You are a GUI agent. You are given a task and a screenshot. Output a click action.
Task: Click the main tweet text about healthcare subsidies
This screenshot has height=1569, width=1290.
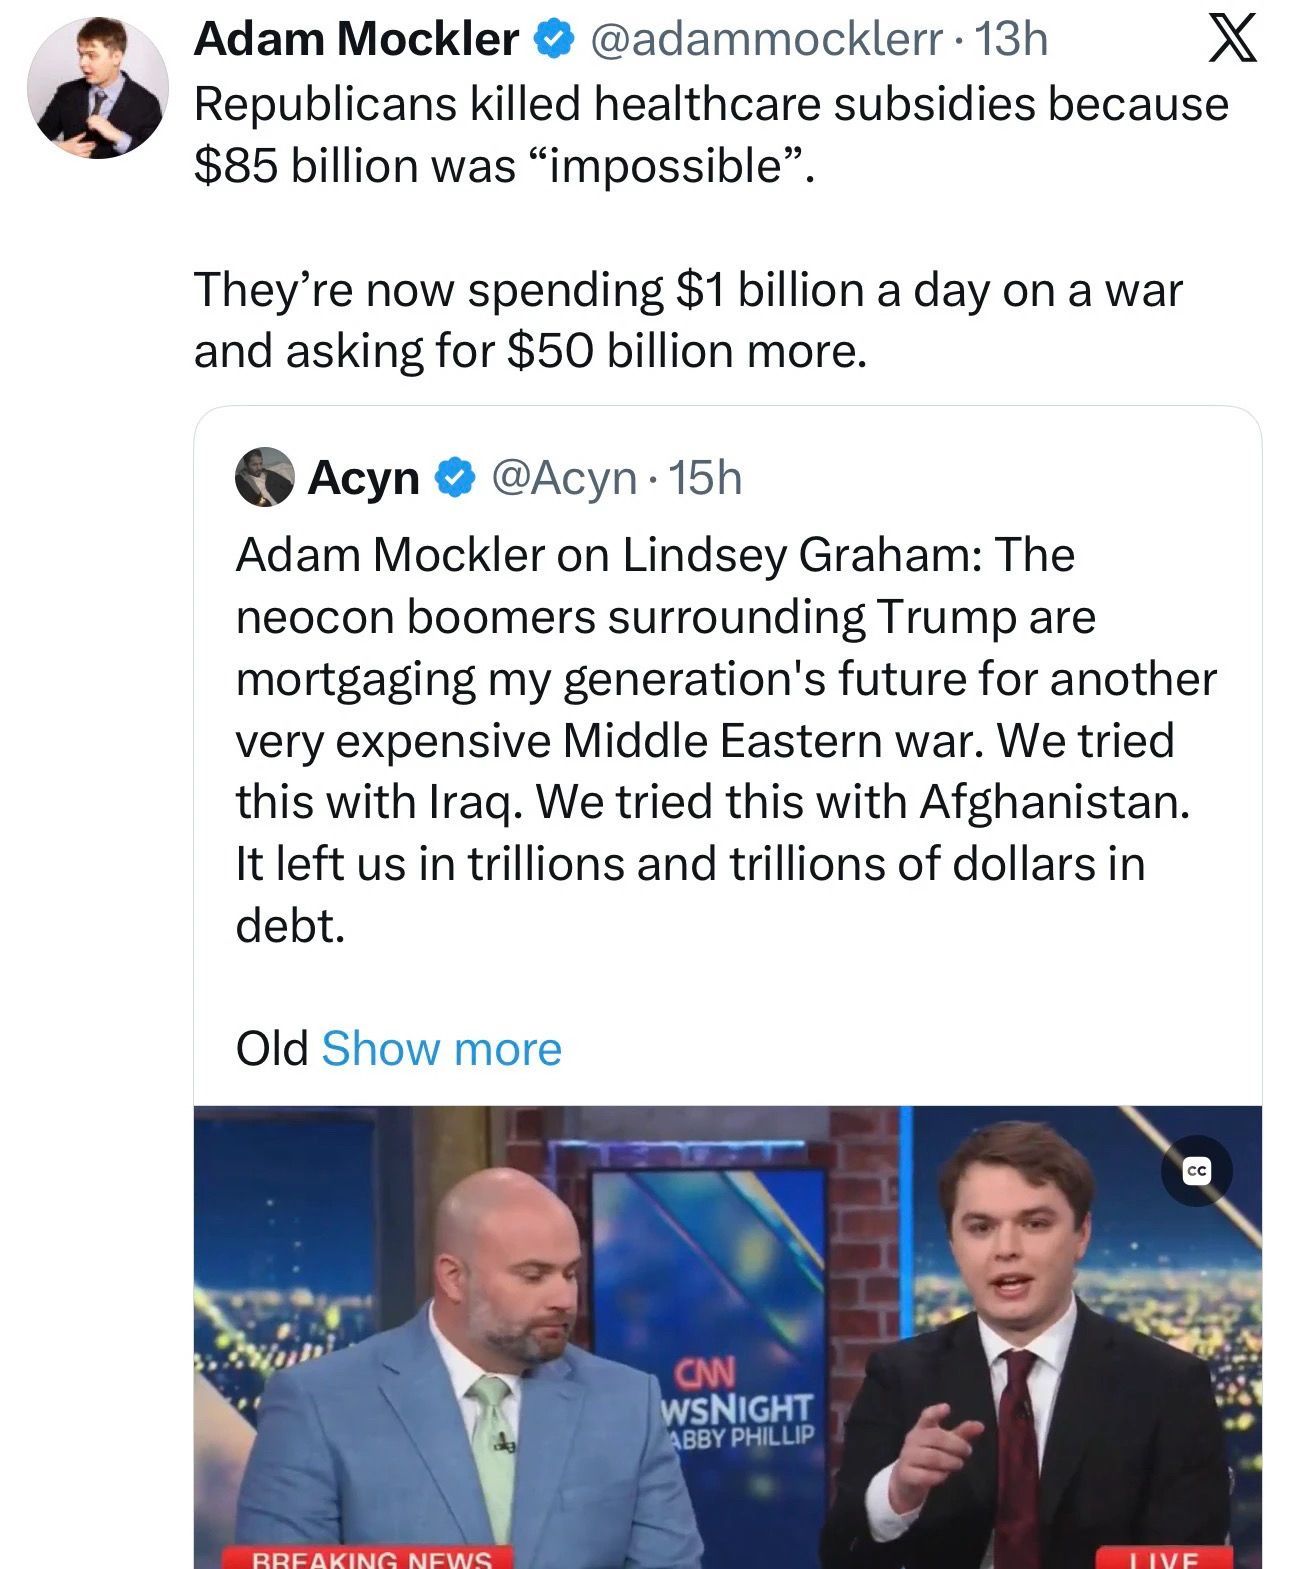(x=711, y=227)
